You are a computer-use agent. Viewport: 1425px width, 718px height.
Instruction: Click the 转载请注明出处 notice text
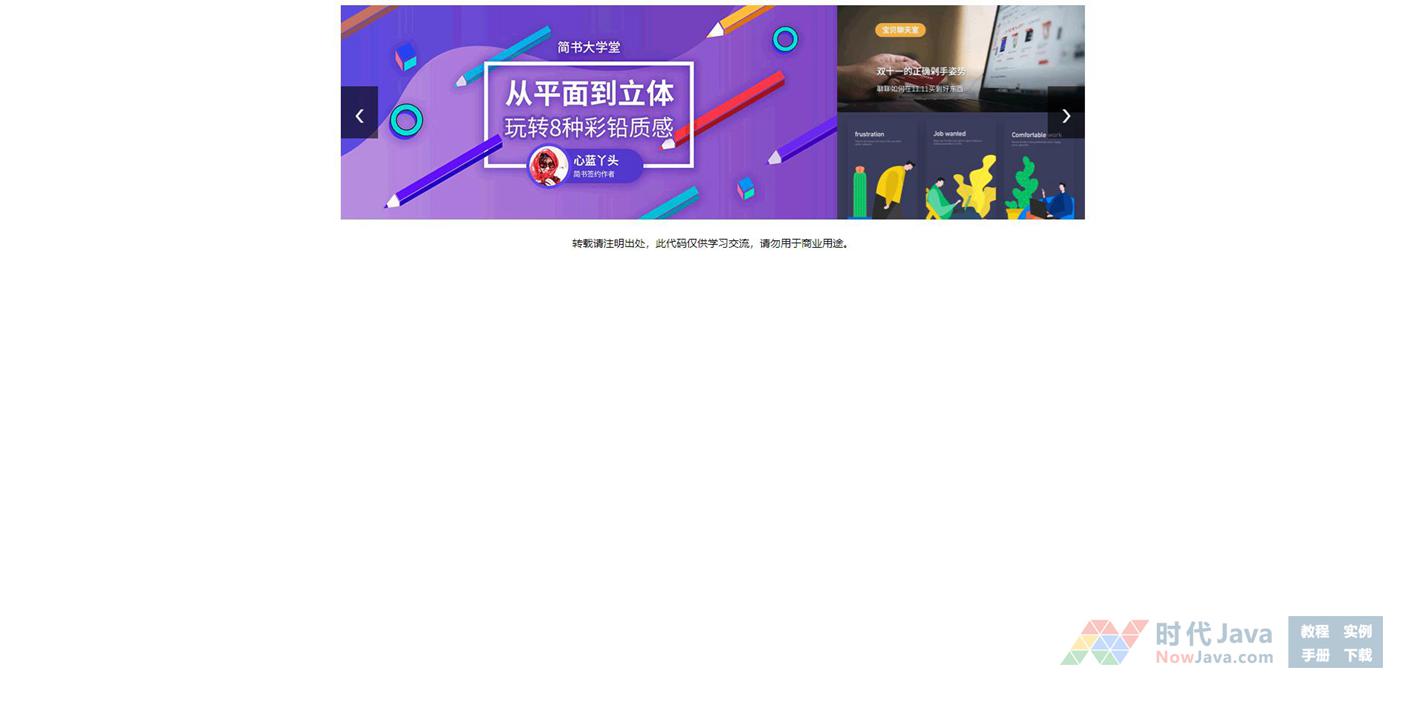click(x=710, y=243)
